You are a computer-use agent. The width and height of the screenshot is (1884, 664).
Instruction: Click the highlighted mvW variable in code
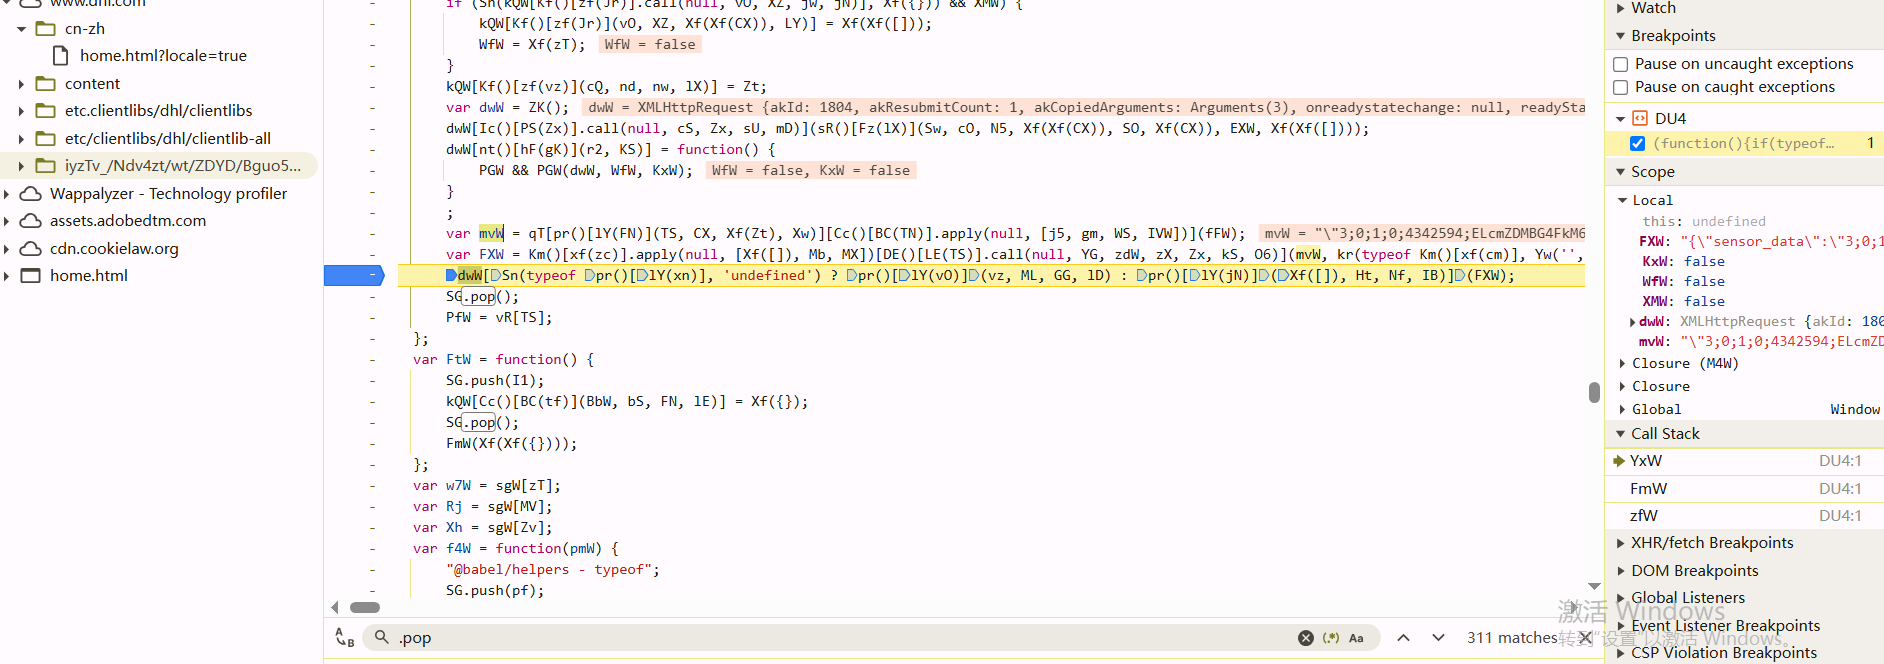[x=491, y=233]
